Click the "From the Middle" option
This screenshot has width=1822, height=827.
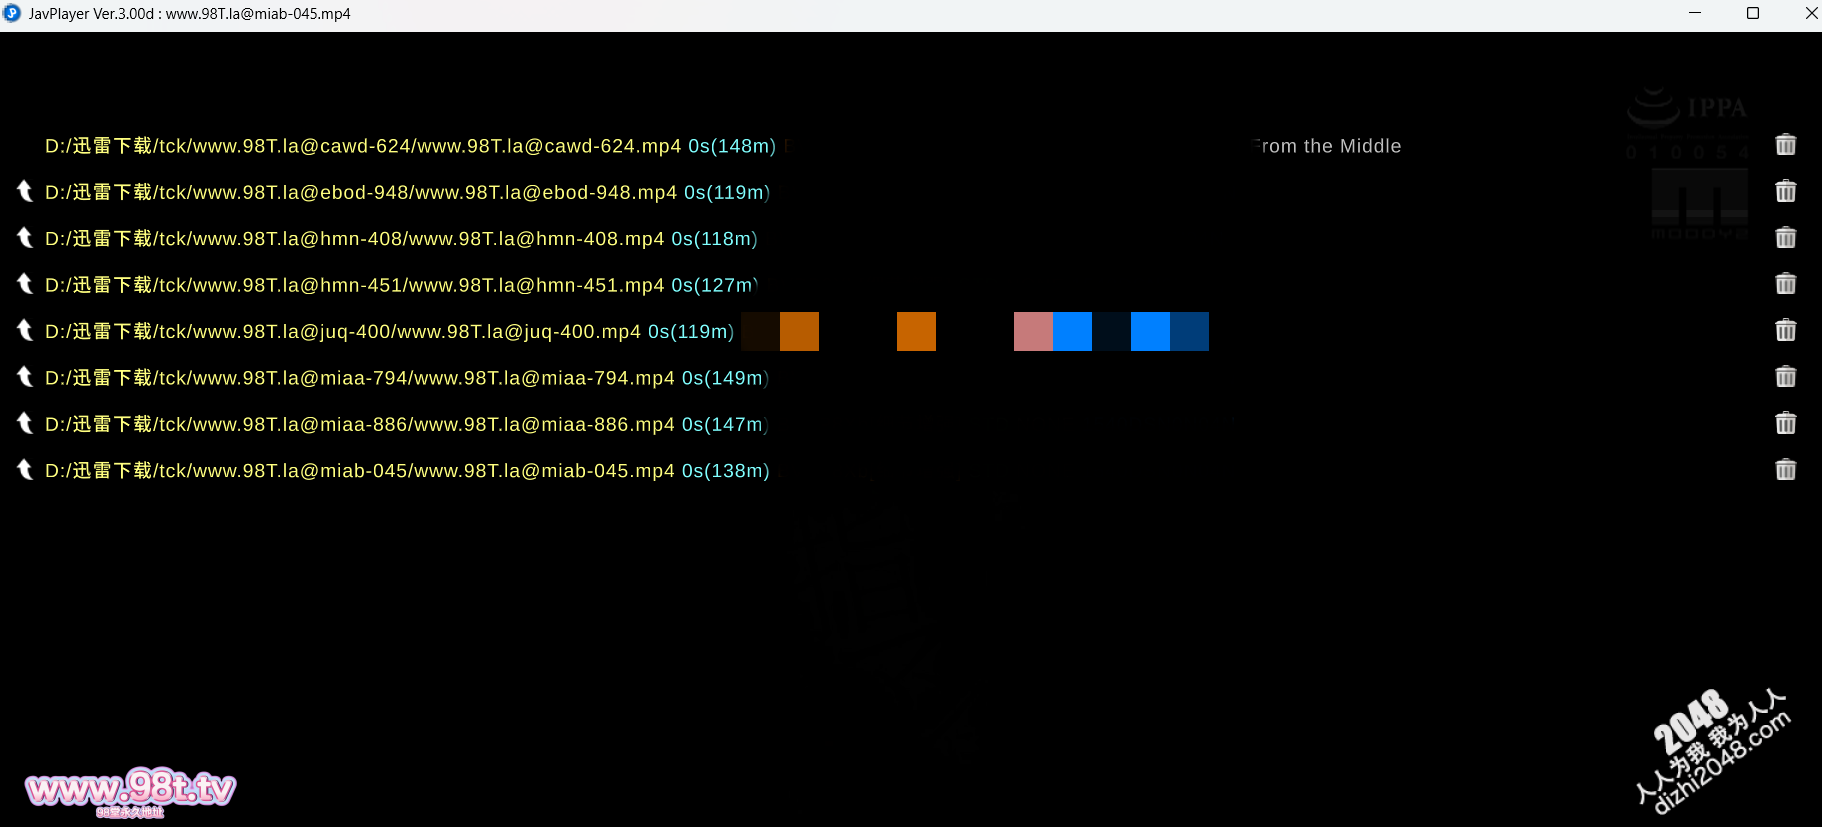coord(1326,146)
